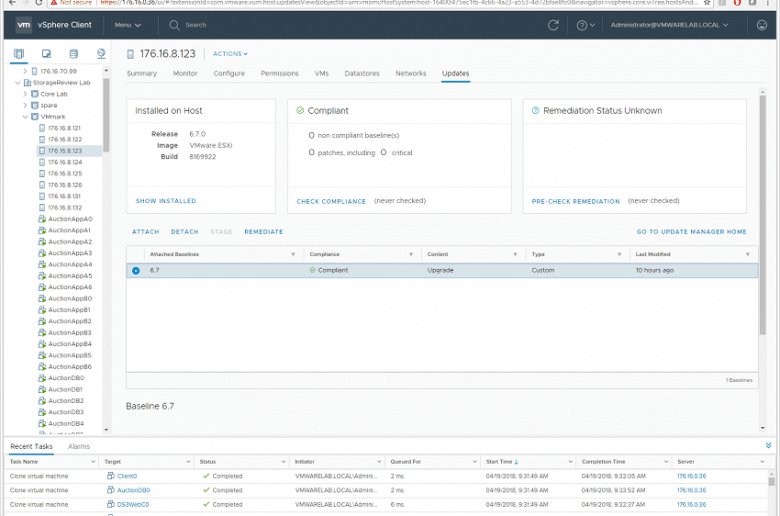
Task: Click the DETACH button
Action: pos(185,232)
